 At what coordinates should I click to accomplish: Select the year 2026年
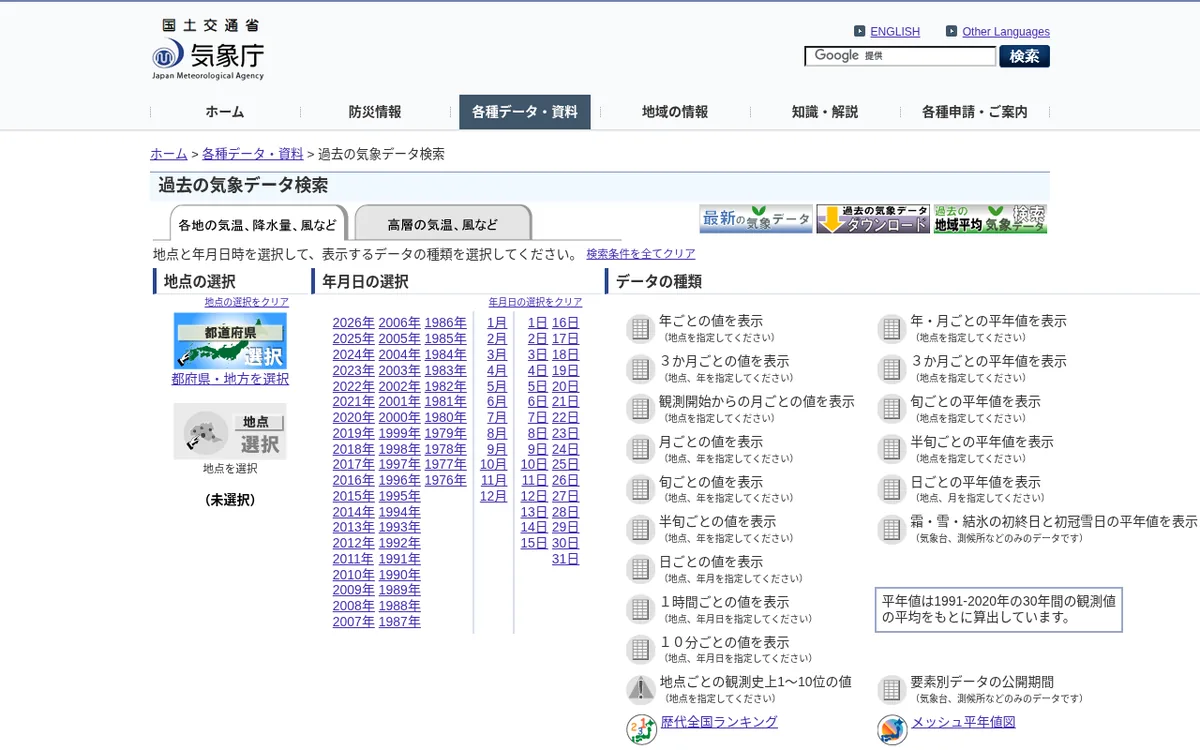pos(354,323)
